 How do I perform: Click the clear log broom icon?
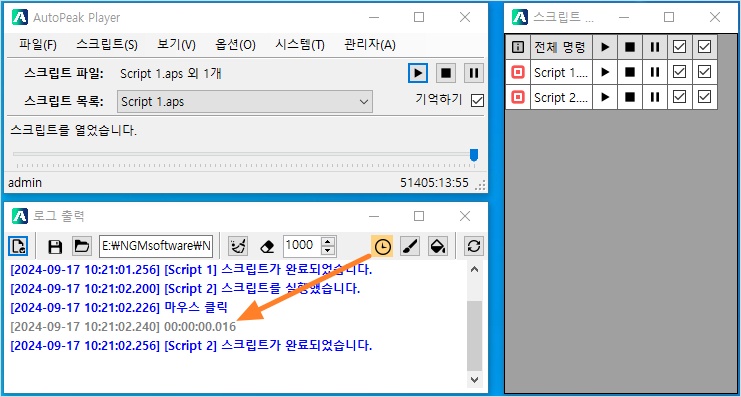pyautogui.click(x=237, y=246)
